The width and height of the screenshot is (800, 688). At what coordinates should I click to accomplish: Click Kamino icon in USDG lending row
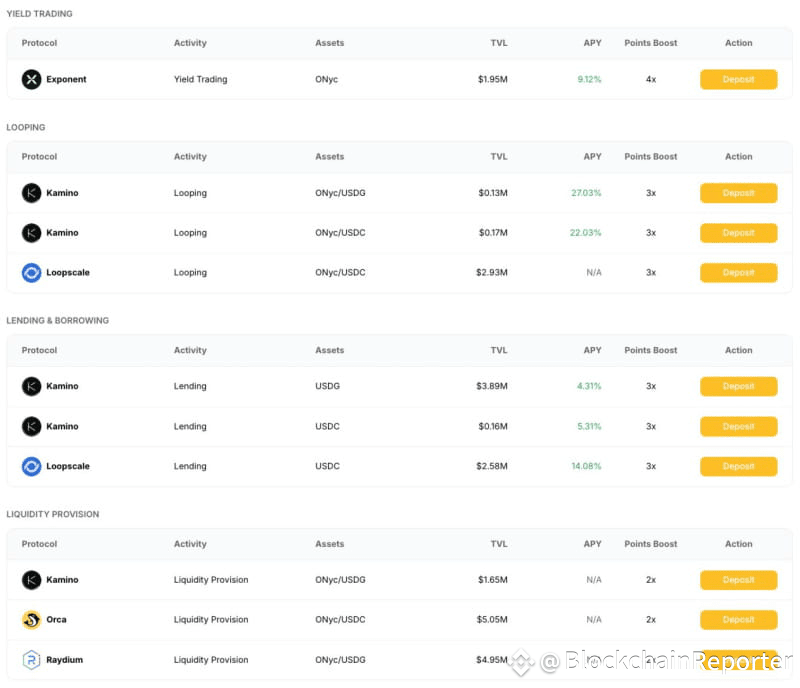click(x=31, y=386)
